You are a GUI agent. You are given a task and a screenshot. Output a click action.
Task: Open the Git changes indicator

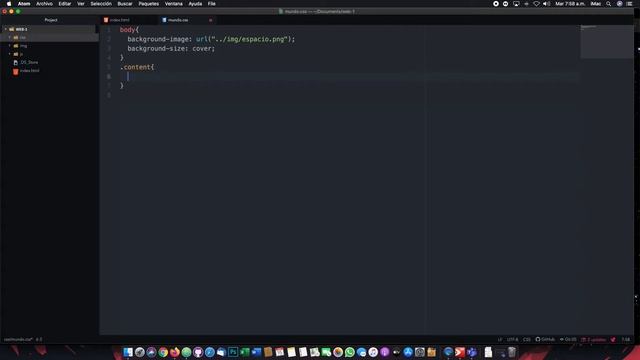[568, 340]
